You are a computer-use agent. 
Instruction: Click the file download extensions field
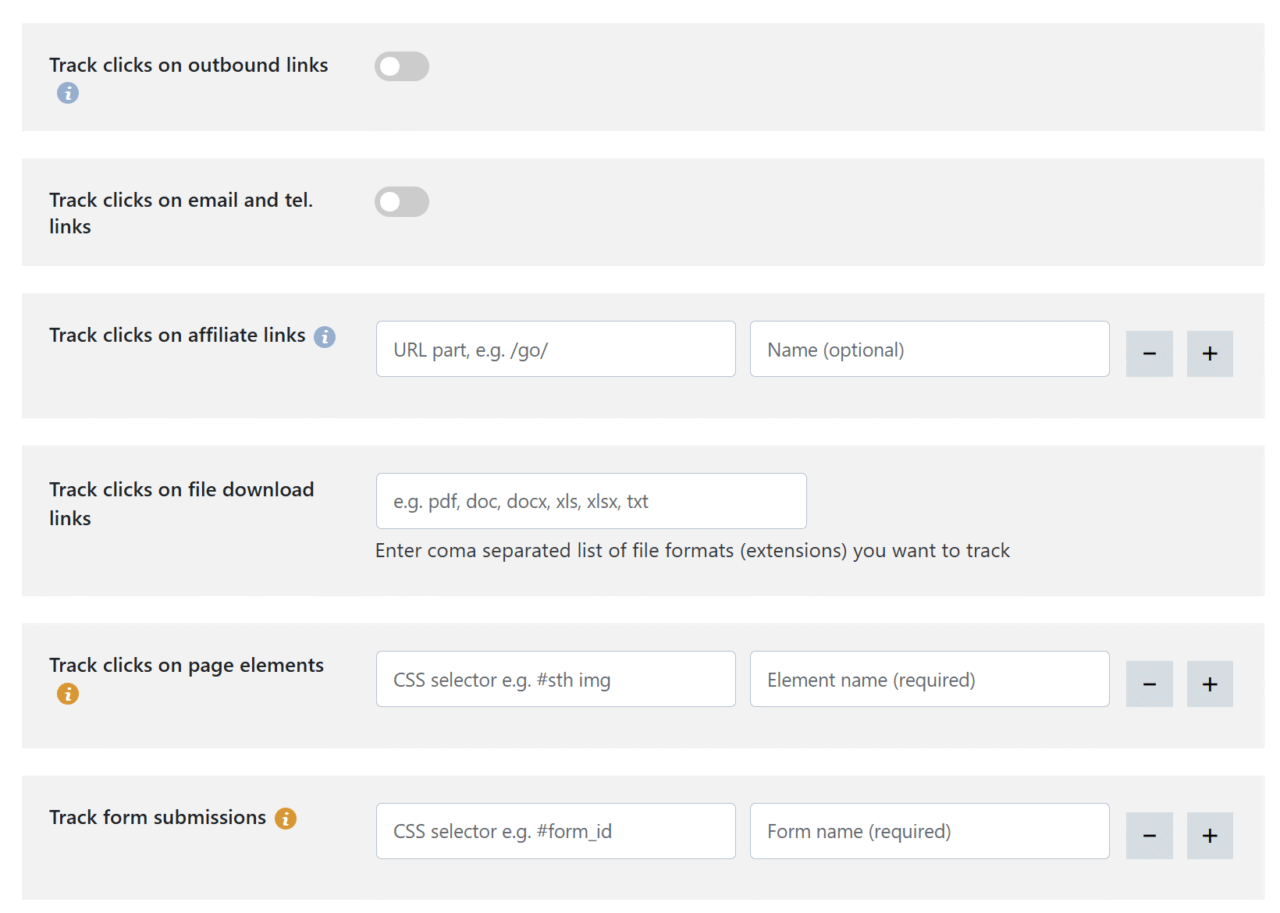pyautogui.click(x=591, y=501)
